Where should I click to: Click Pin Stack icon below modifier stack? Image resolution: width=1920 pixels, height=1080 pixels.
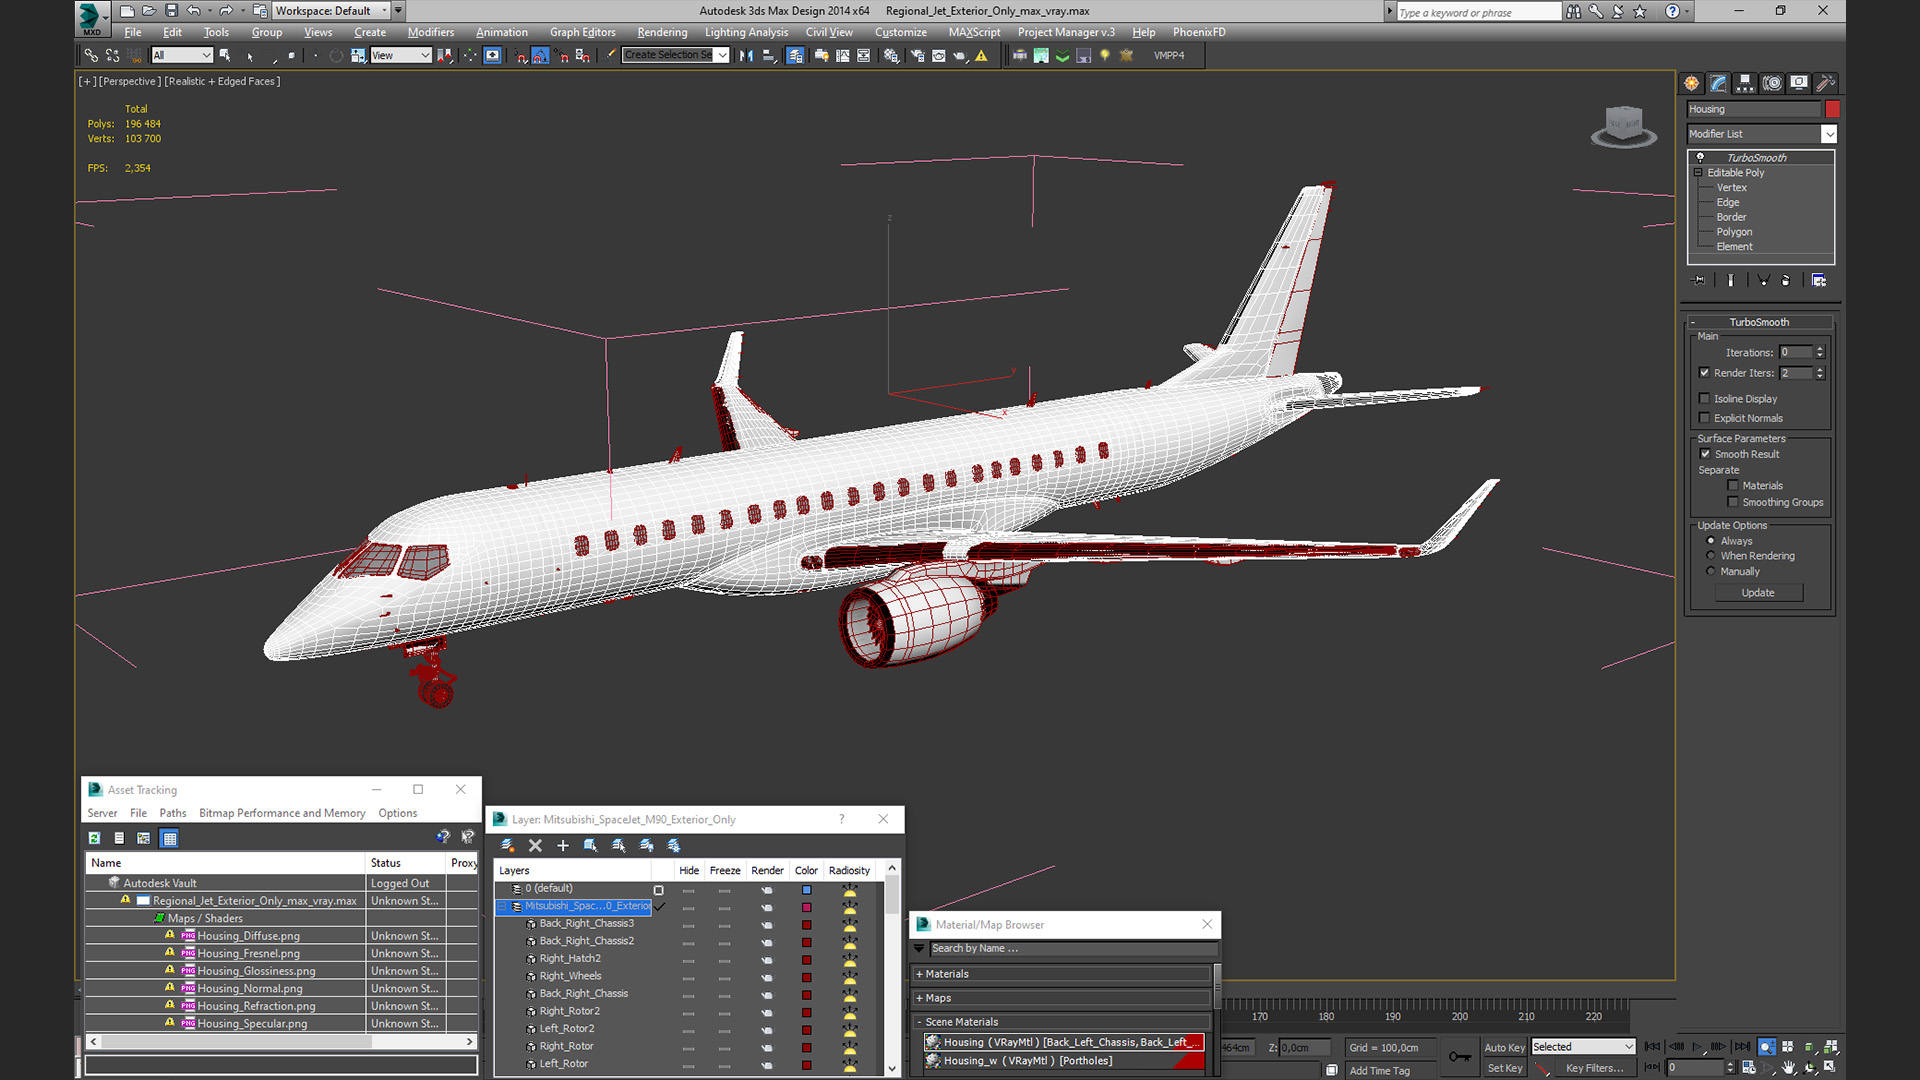[x=1698, y=280]
